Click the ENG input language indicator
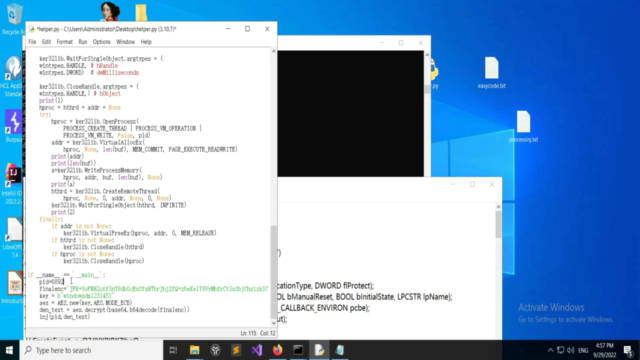This screenshot has height=360, width=640. point(583,350)
